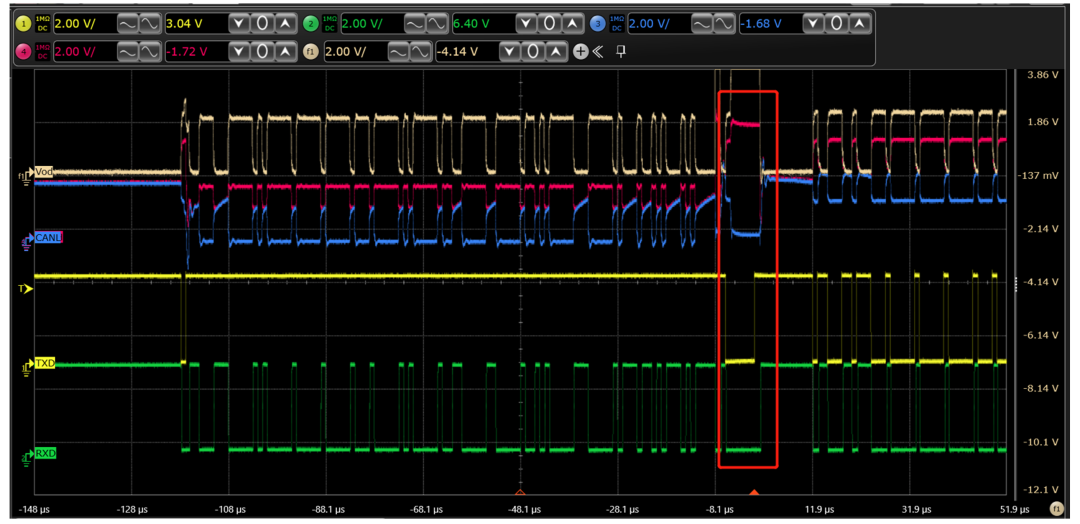Collapse channel bar with double chevron
Viewport: 1080px width, 524px height.
(598, 51)
